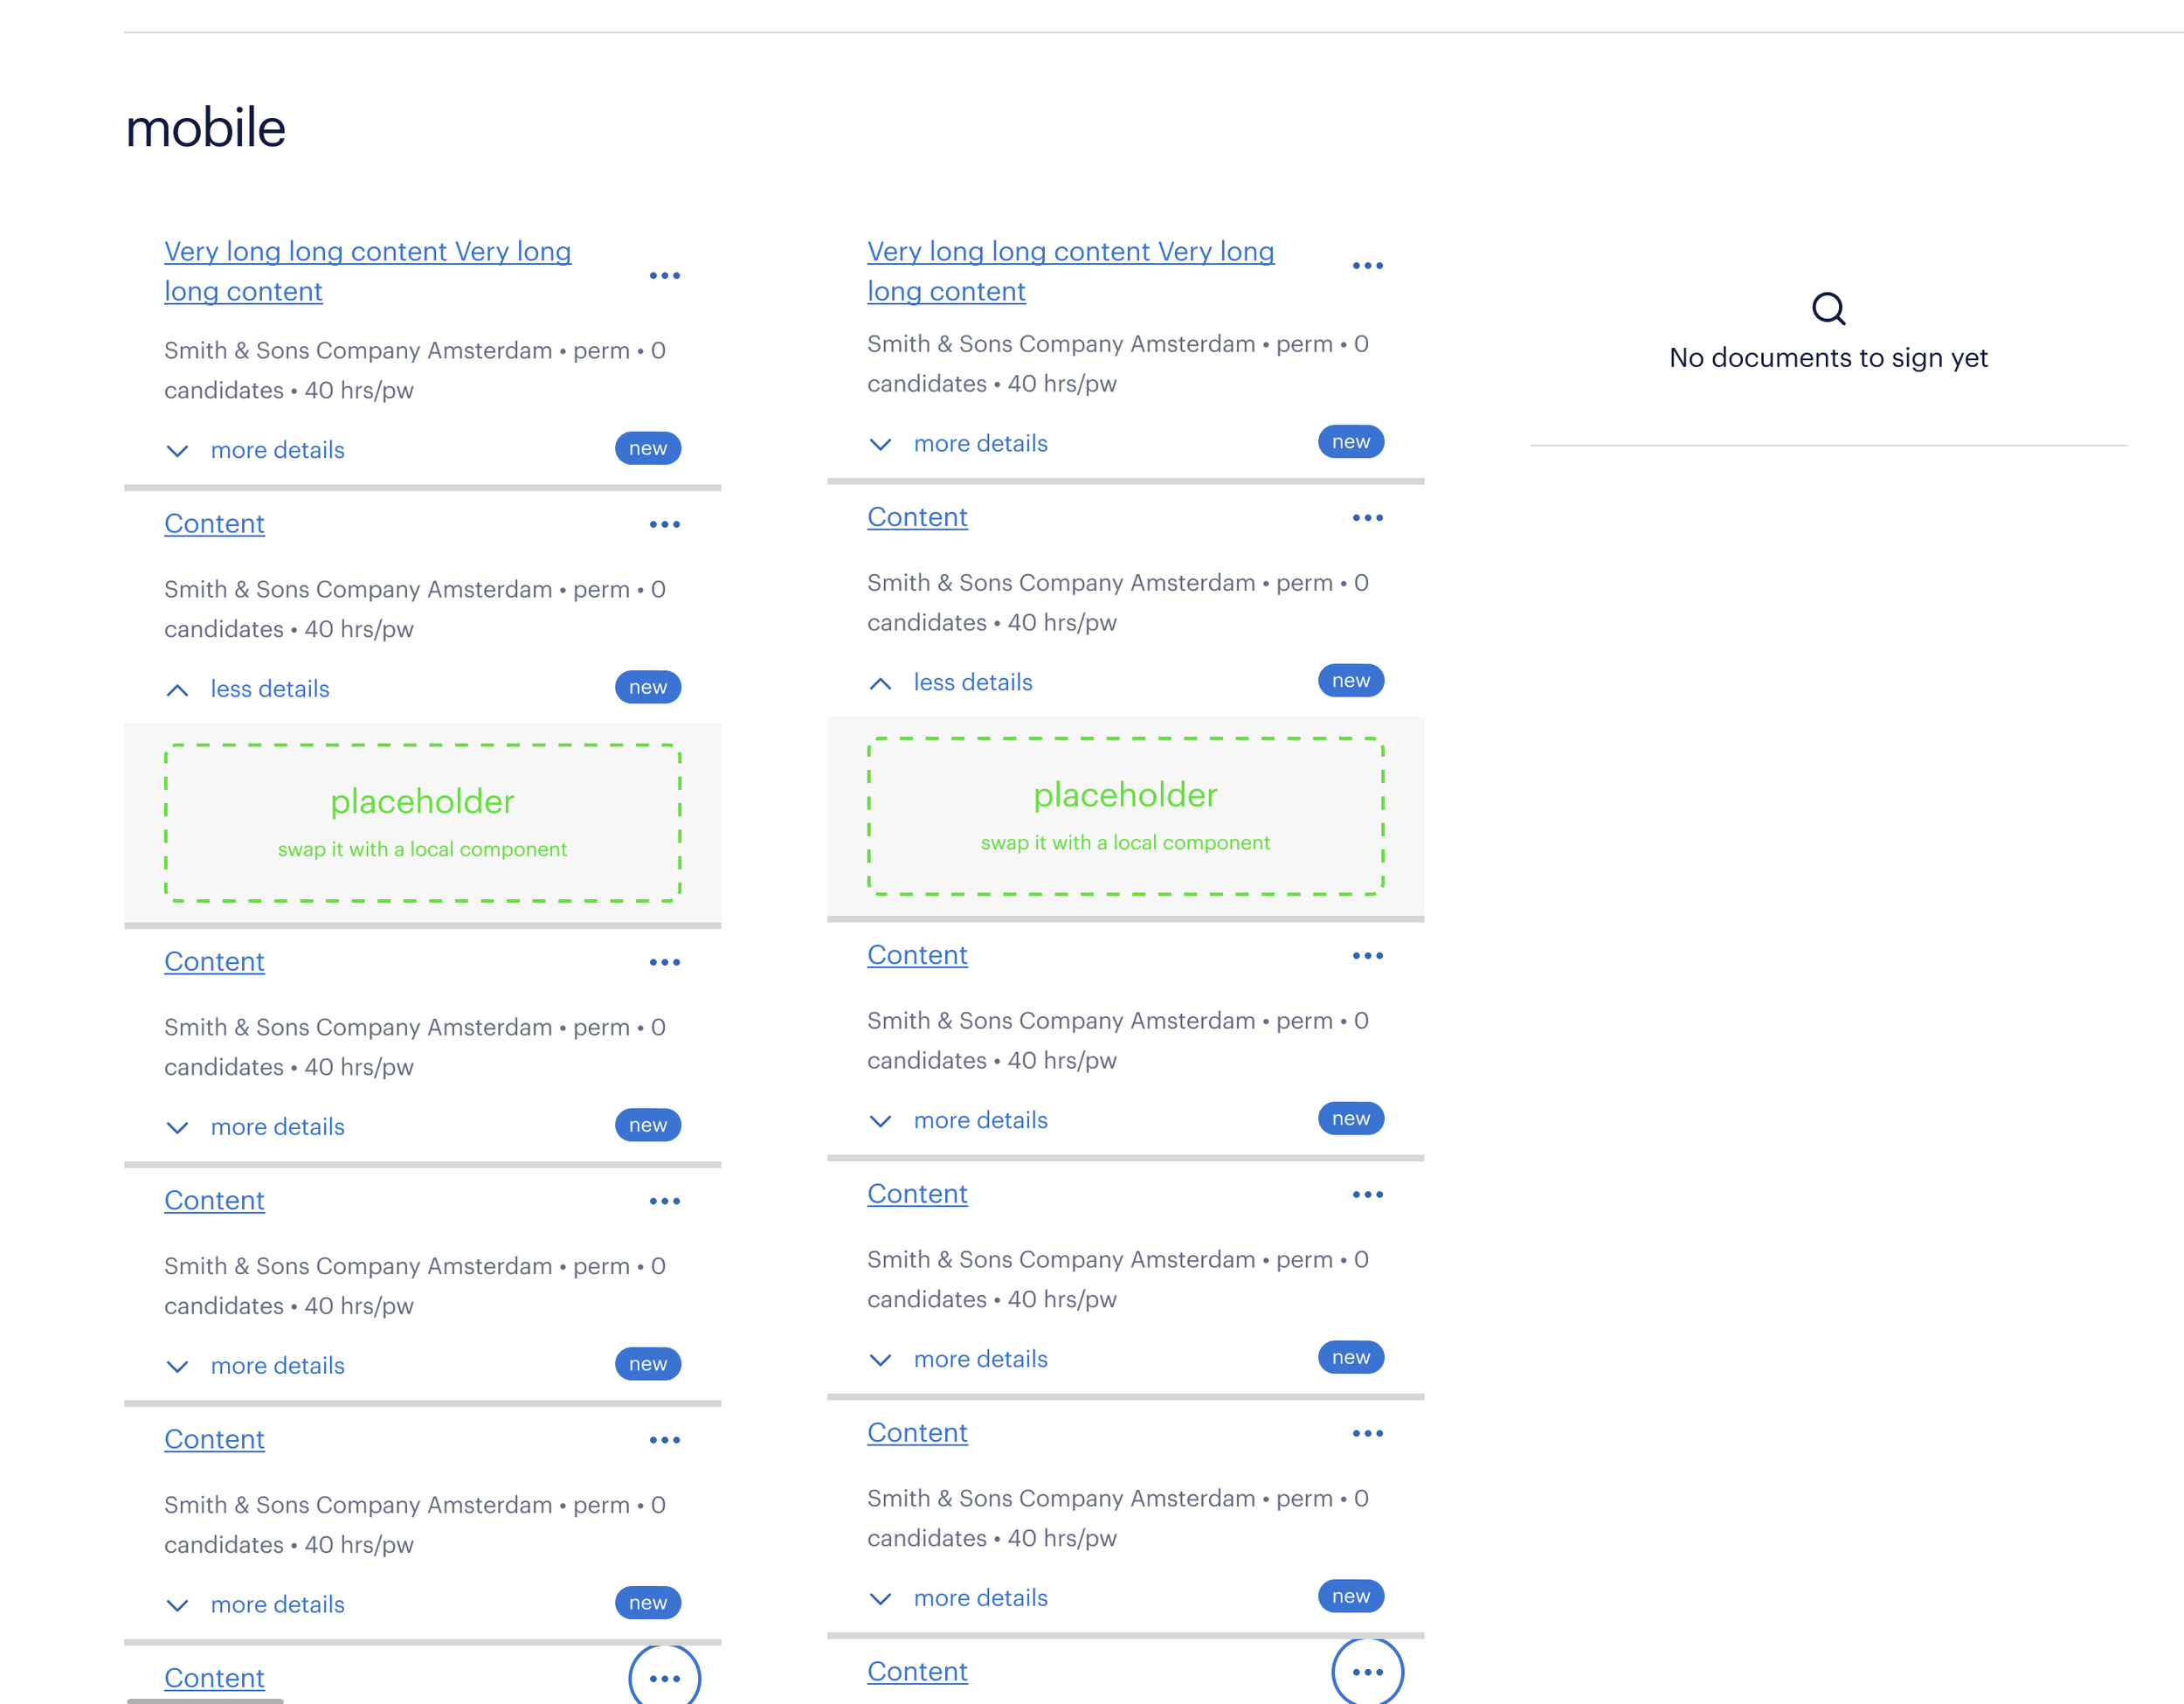Click the circled three-dot button, bottom of right column

[1367, 1671]
